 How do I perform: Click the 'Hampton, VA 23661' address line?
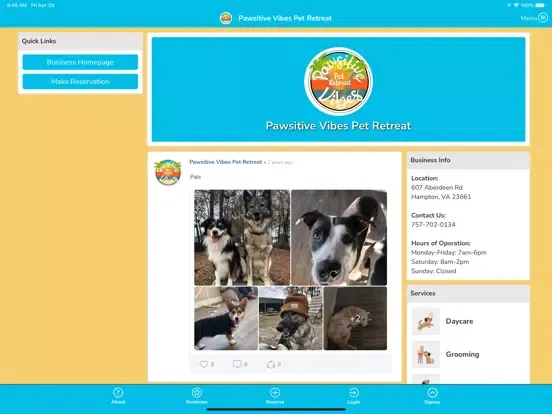tap(441, 197)
